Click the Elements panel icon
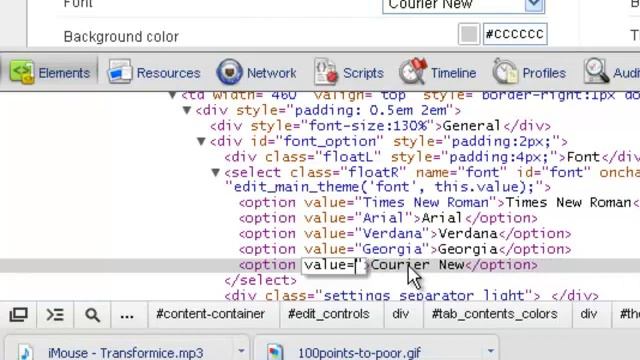Screen dimensions: 640x360 (x=22, y=72)
